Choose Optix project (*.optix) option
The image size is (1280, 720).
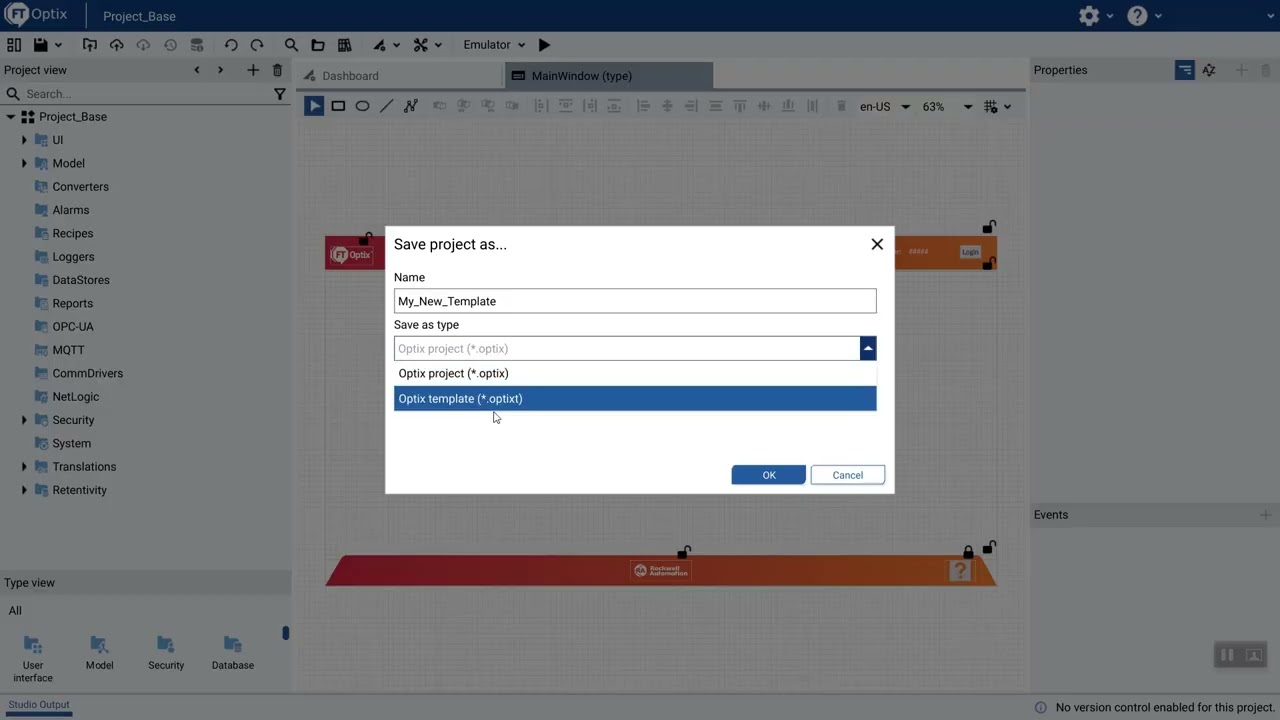click(635, 373)
